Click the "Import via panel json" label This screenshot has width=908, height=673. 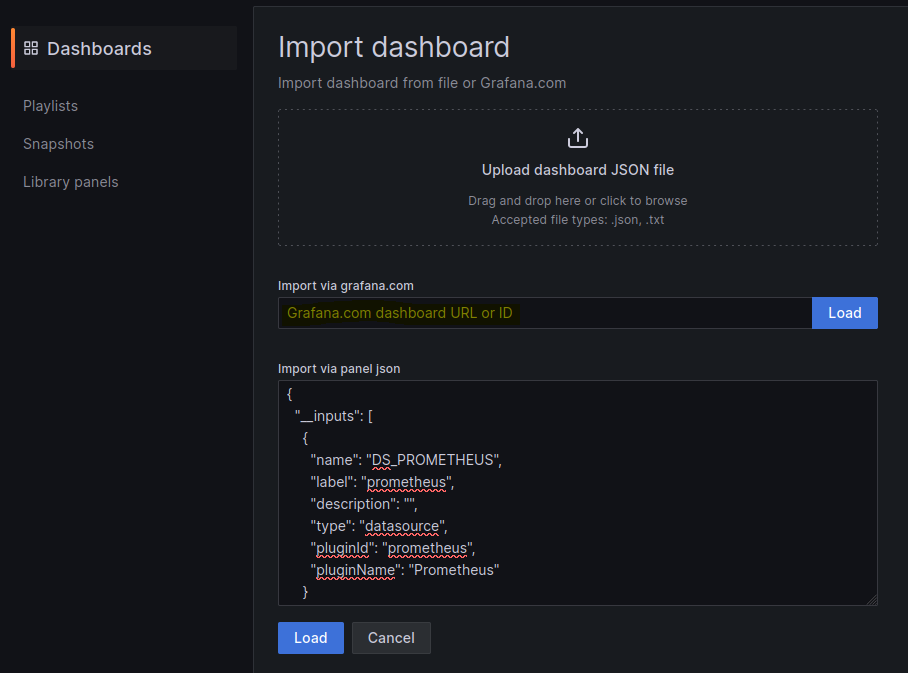tap(339, 369)
